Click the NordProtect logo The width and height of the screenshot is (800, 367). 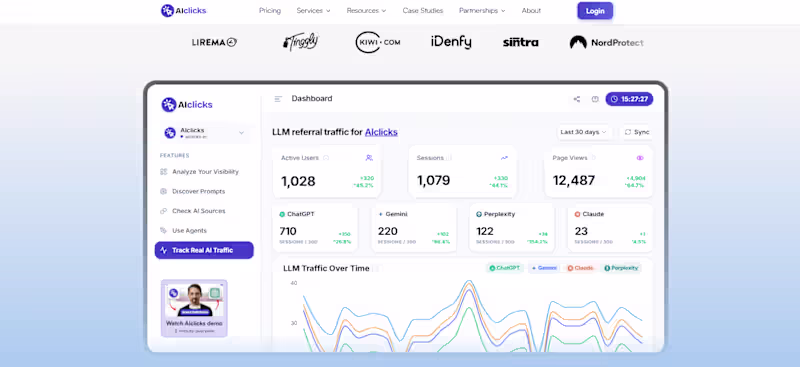606,43
